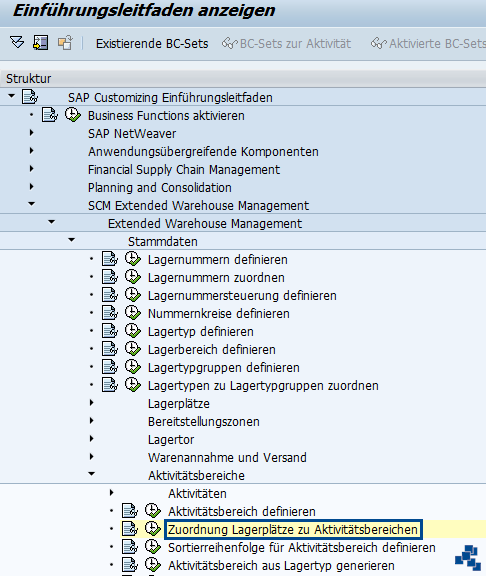Select Business Functions aktivieren text
This screenshot has width=486, height=576.
pos(166,115)
